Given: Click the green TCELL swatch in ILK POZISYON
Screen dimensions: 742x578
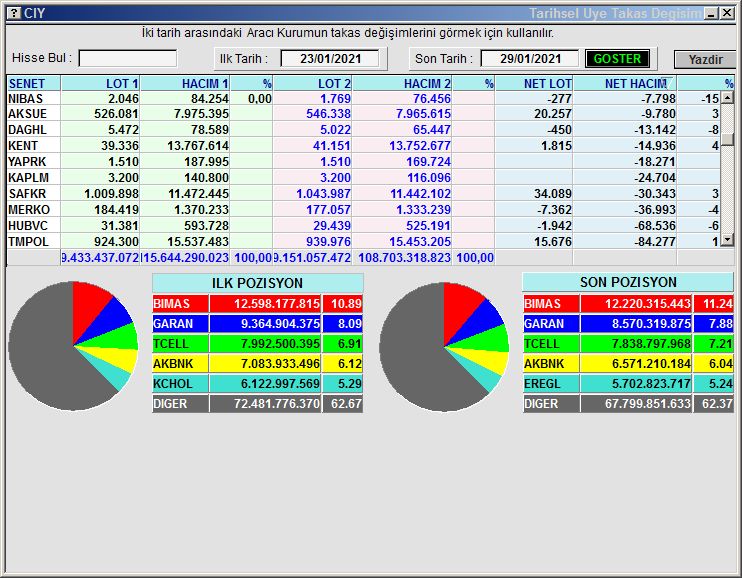Looking at the screenshot, I should tap(180, 344).
